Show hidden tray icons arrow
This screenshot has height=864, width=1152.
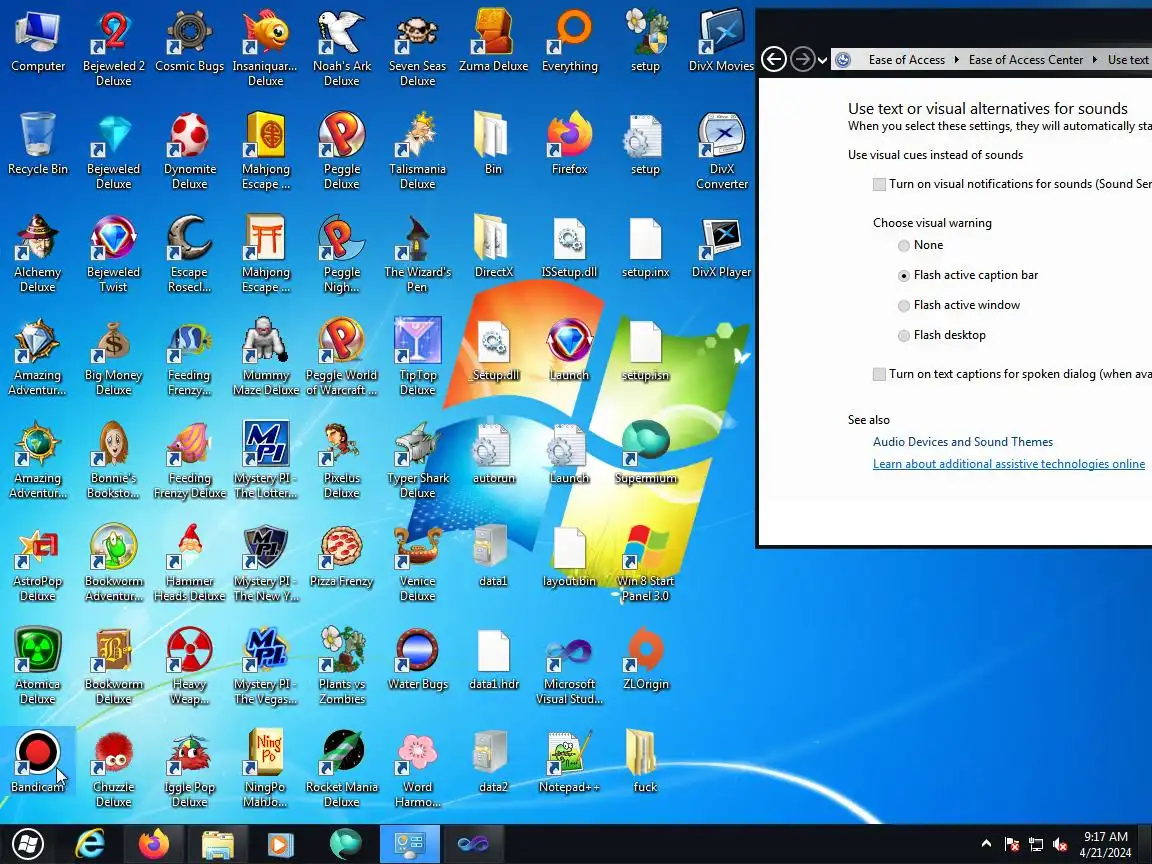point(986,844)
